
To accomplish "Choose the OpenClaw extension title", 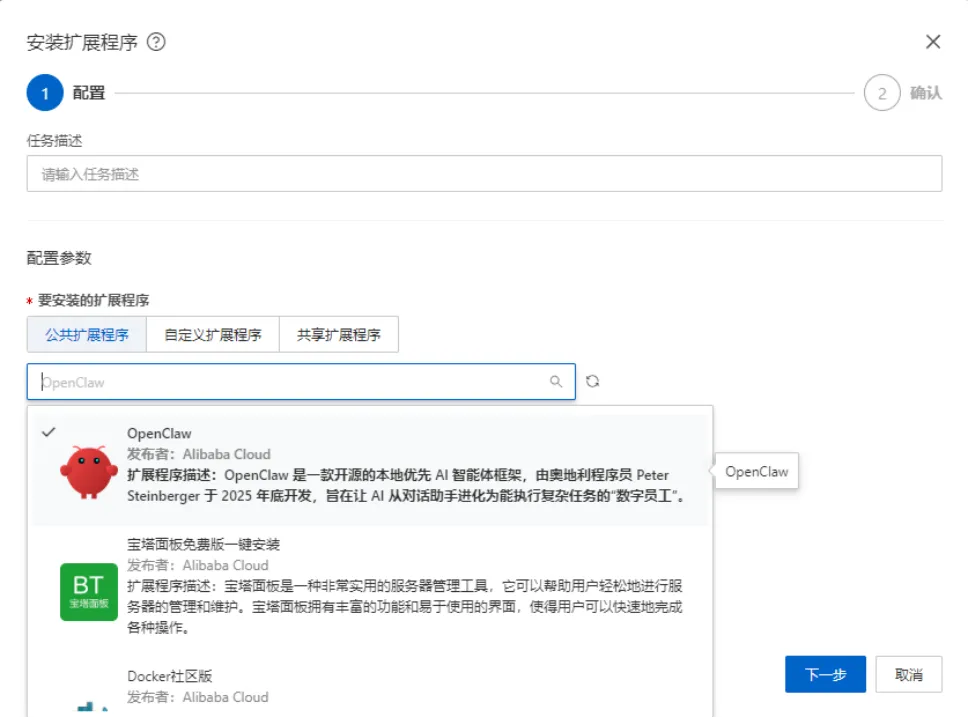I will tap(159, 434).
